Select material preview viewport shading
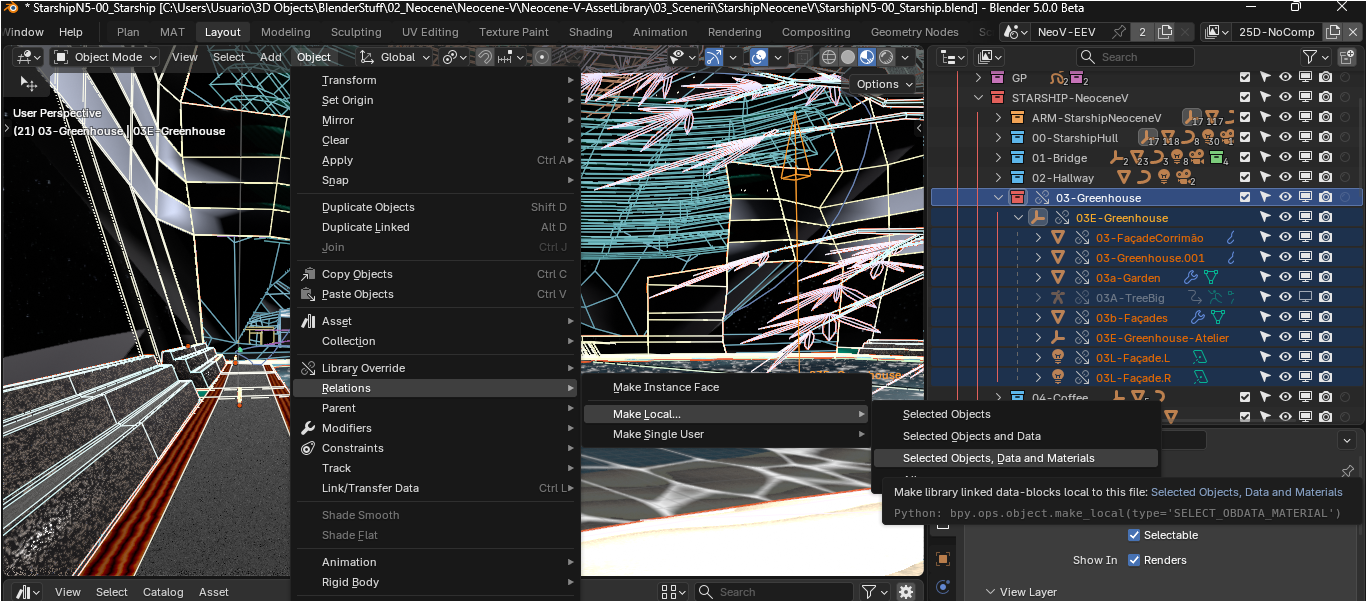1367x602 pixels. [x=867, y=57]
